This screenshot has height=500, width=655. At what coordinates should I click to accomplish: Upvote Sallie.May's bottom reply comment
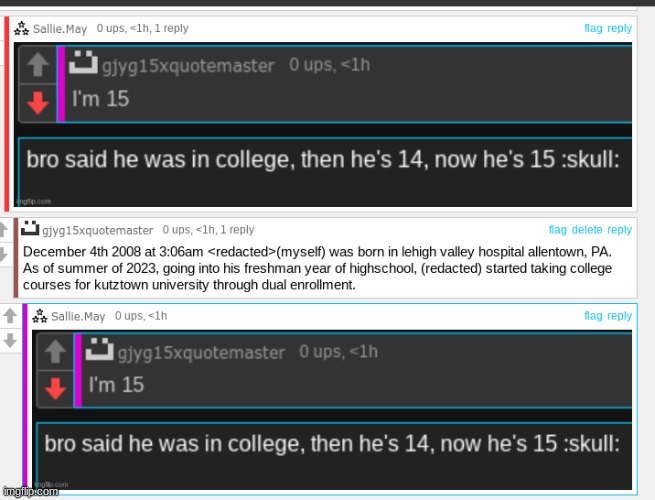[10, 316]
